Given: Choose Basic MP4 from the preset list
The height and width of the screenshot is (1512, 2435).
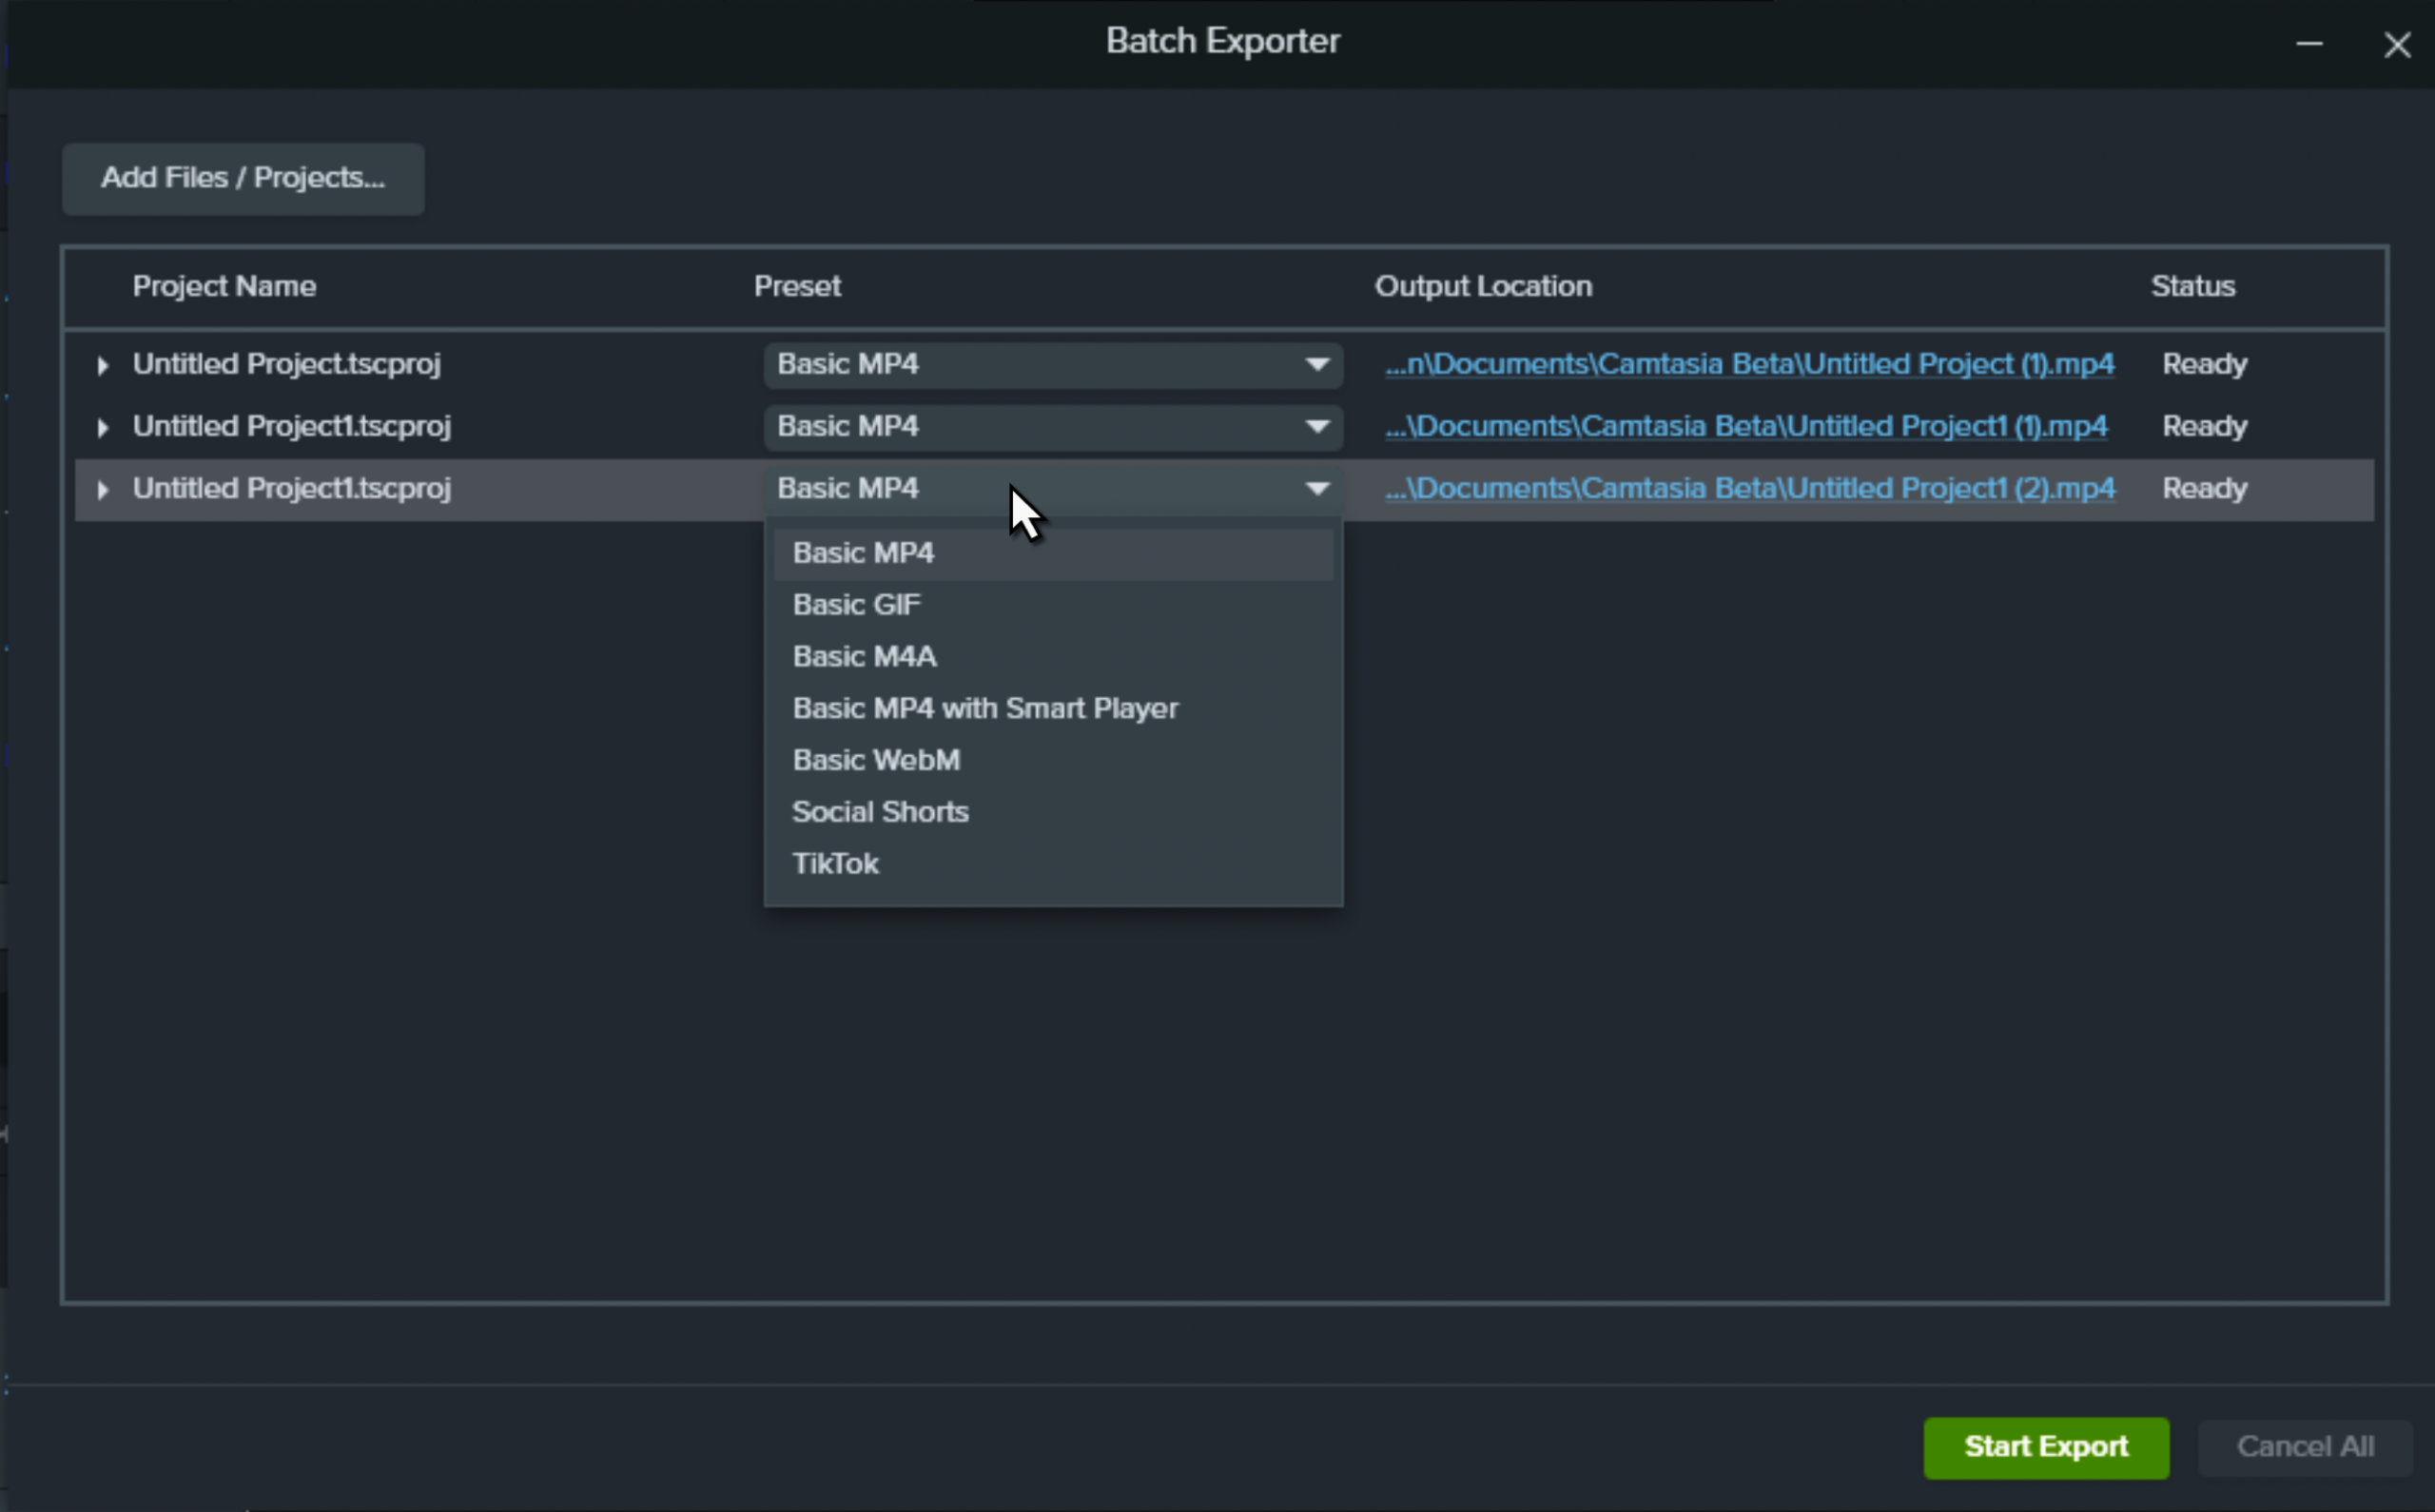Looking at the screenshot, I should 1053,553.
